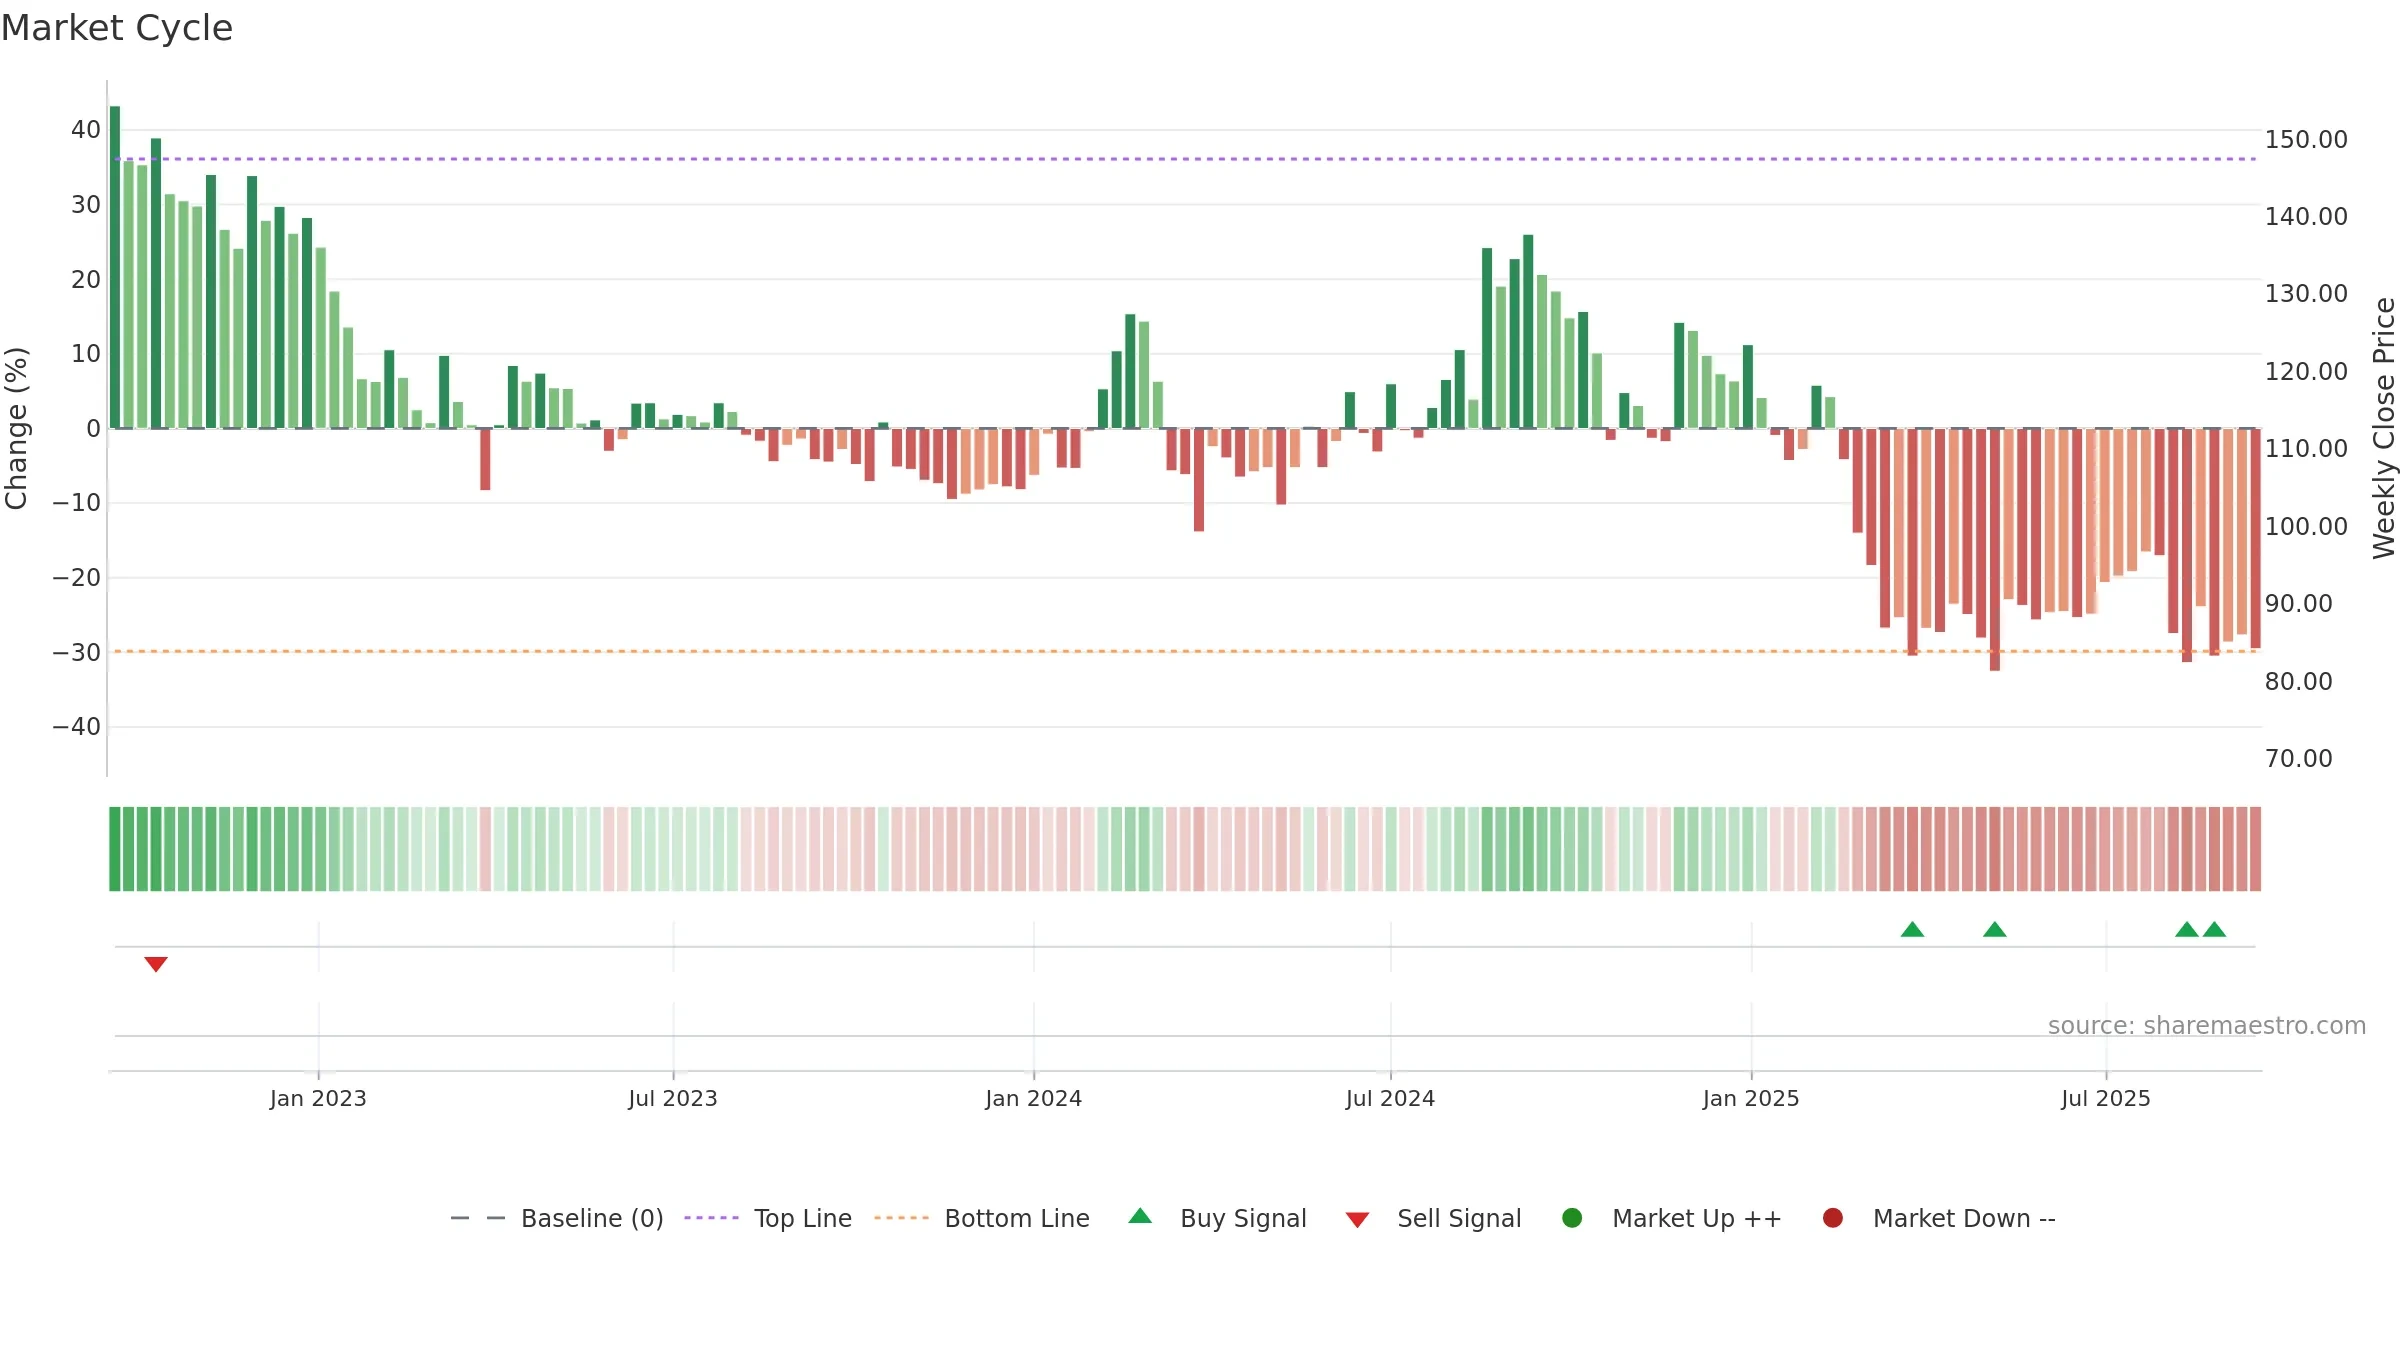Click the 70.00 price axis label
The image size is (2400, 1350).
[2298, 758]
